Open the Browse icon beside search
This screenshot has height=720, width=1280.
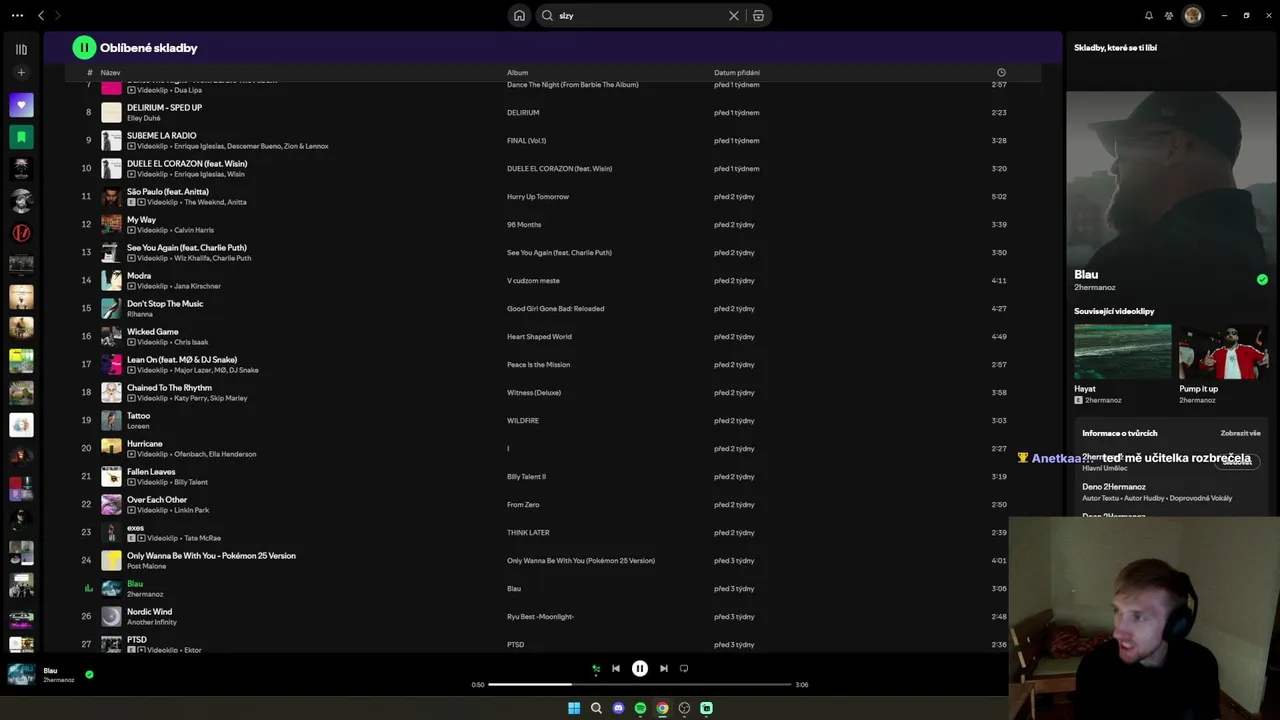758,16
